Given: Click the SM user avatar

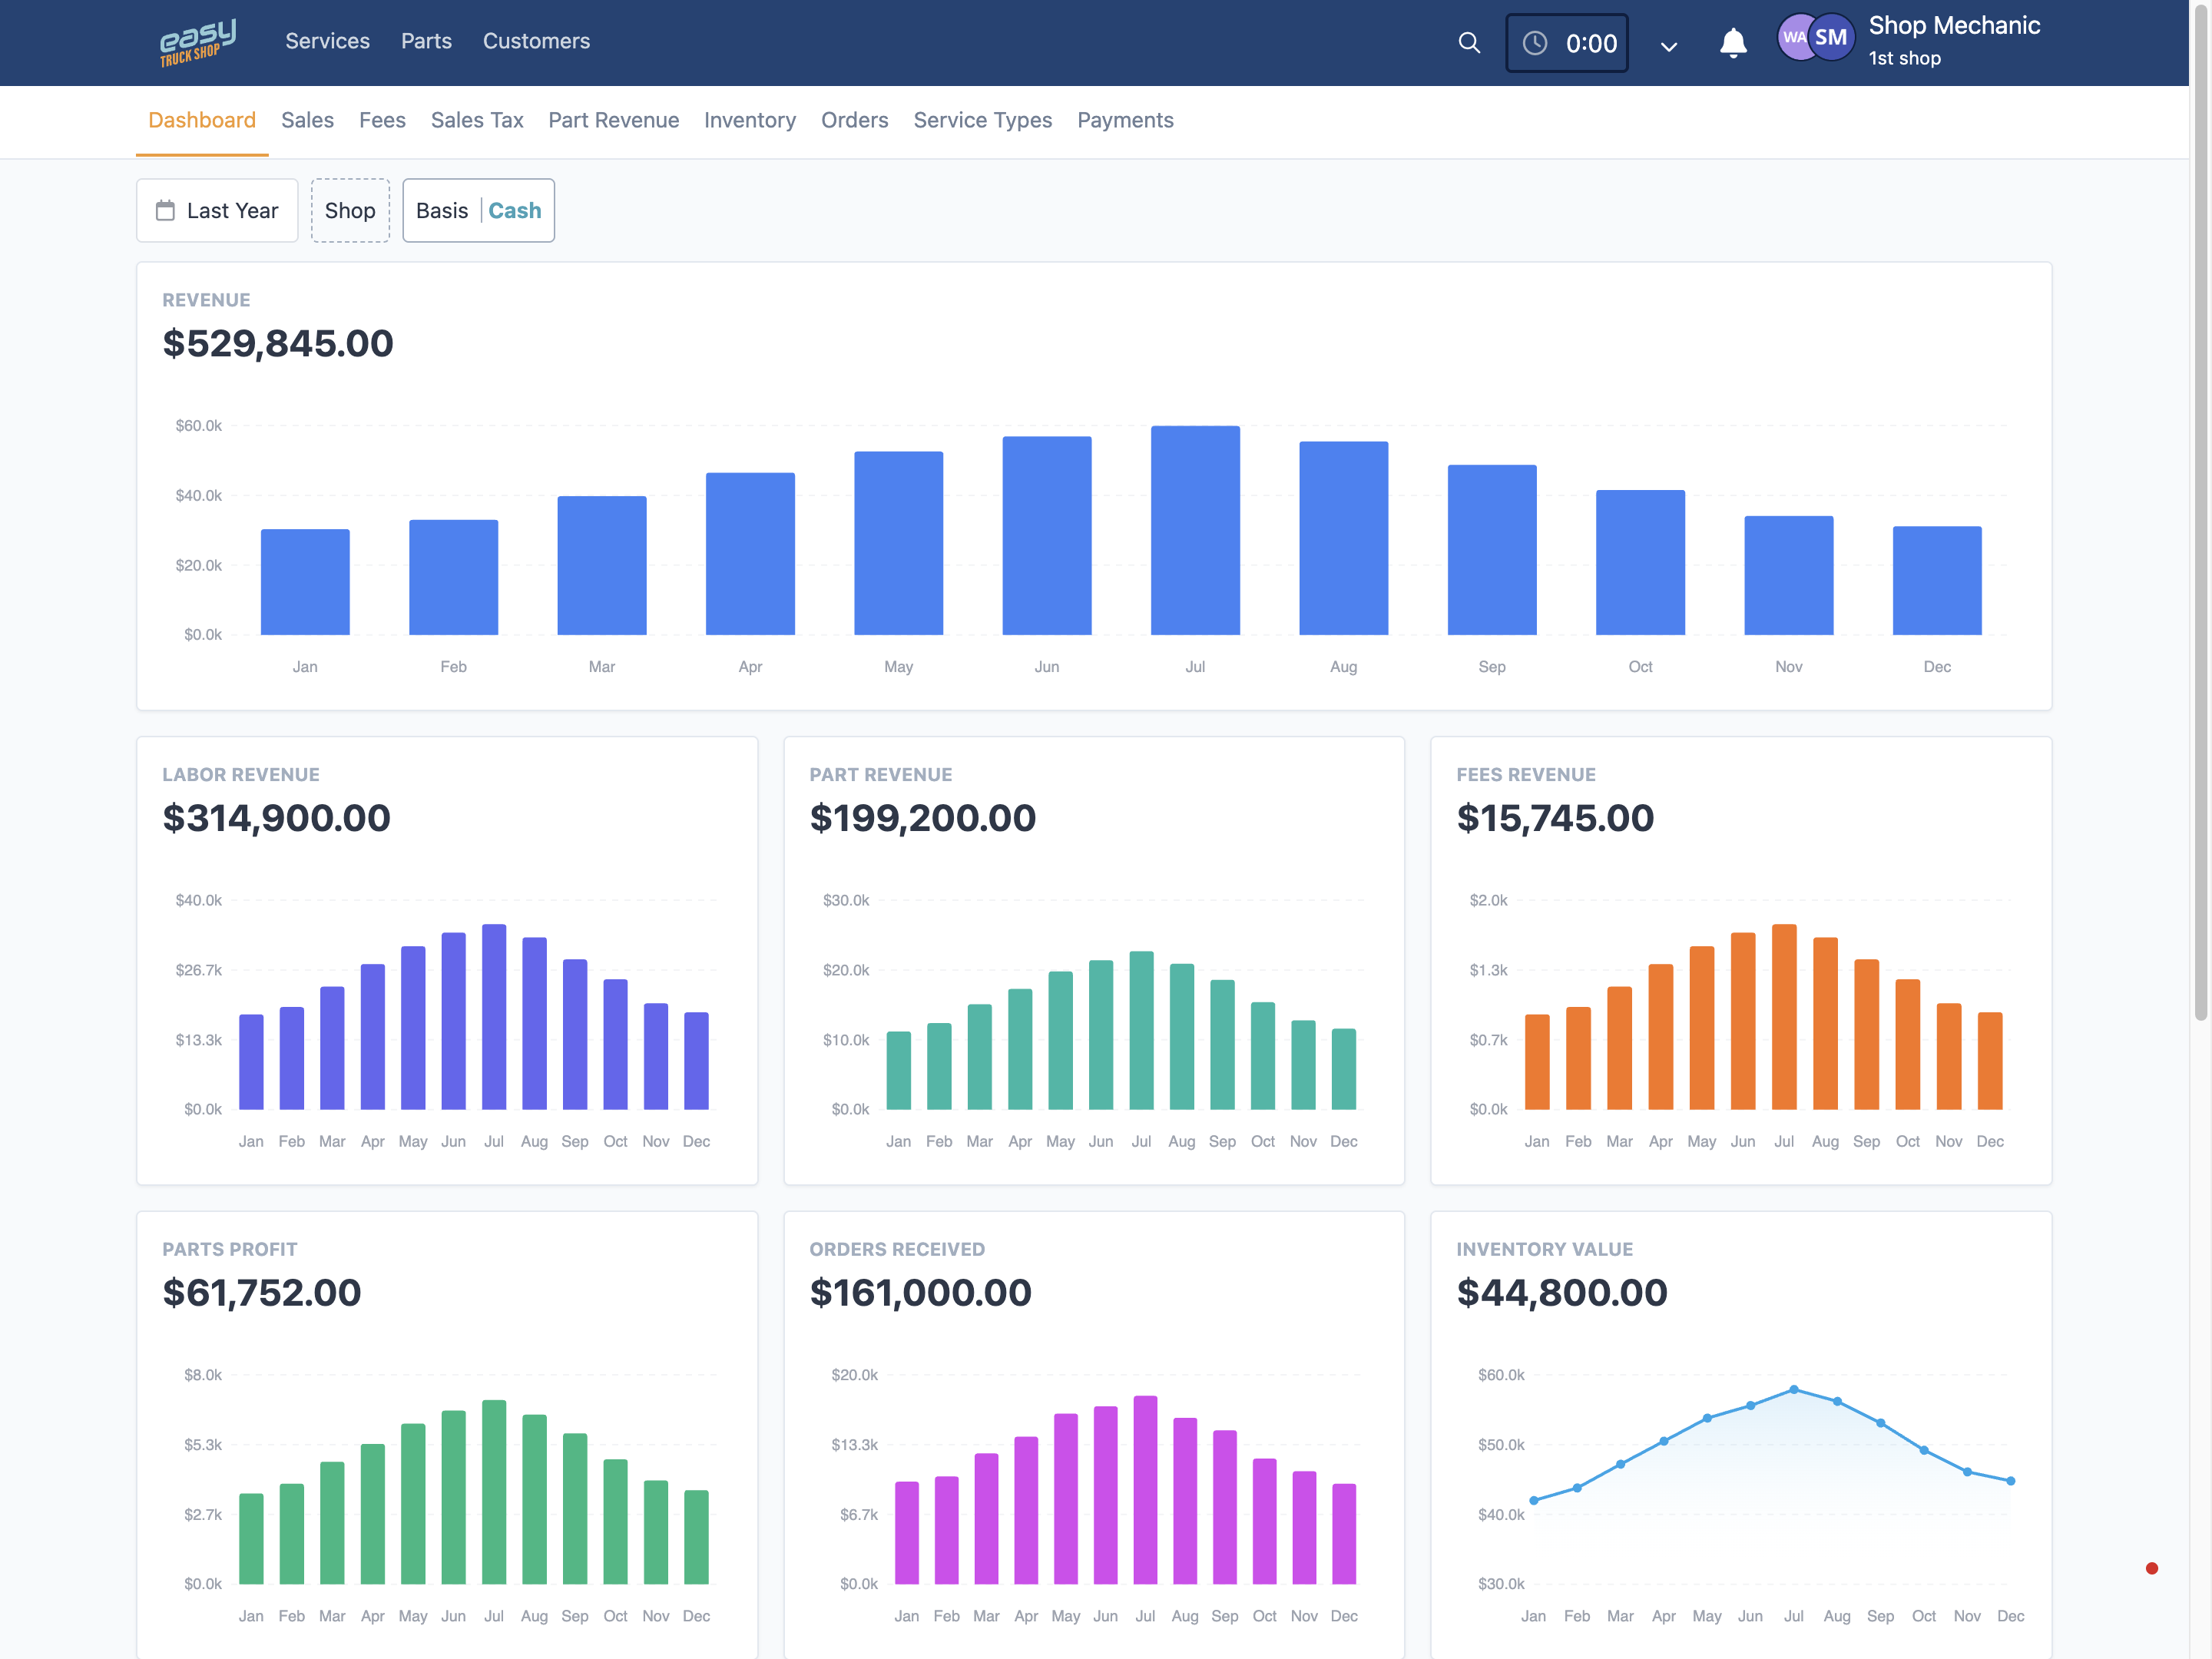Looking at the screenshot, I should click(1831, 38).
